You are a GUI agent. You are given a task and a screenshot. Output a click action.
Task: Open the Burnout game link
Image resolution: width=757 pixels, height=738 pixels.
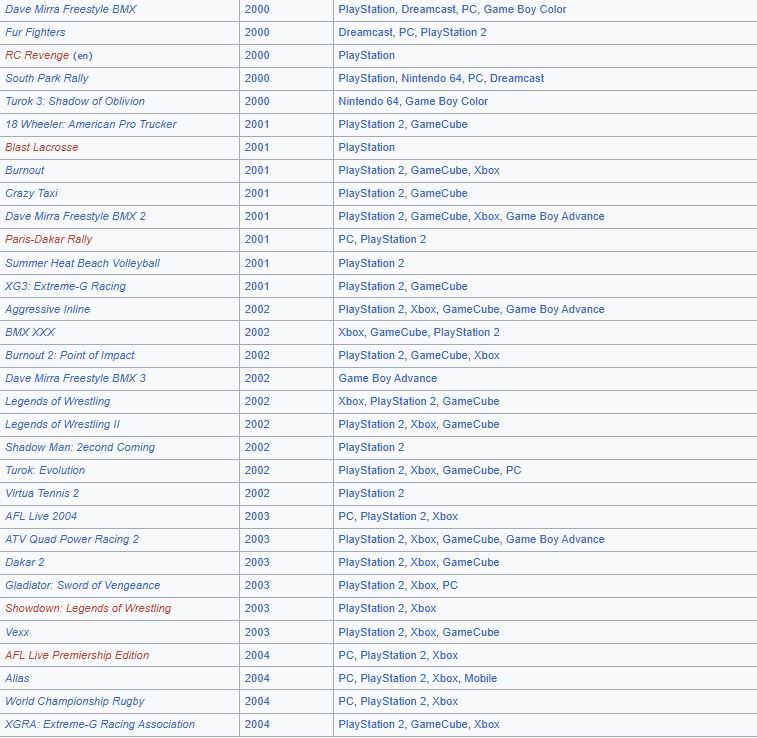click(x=25, y=170)
